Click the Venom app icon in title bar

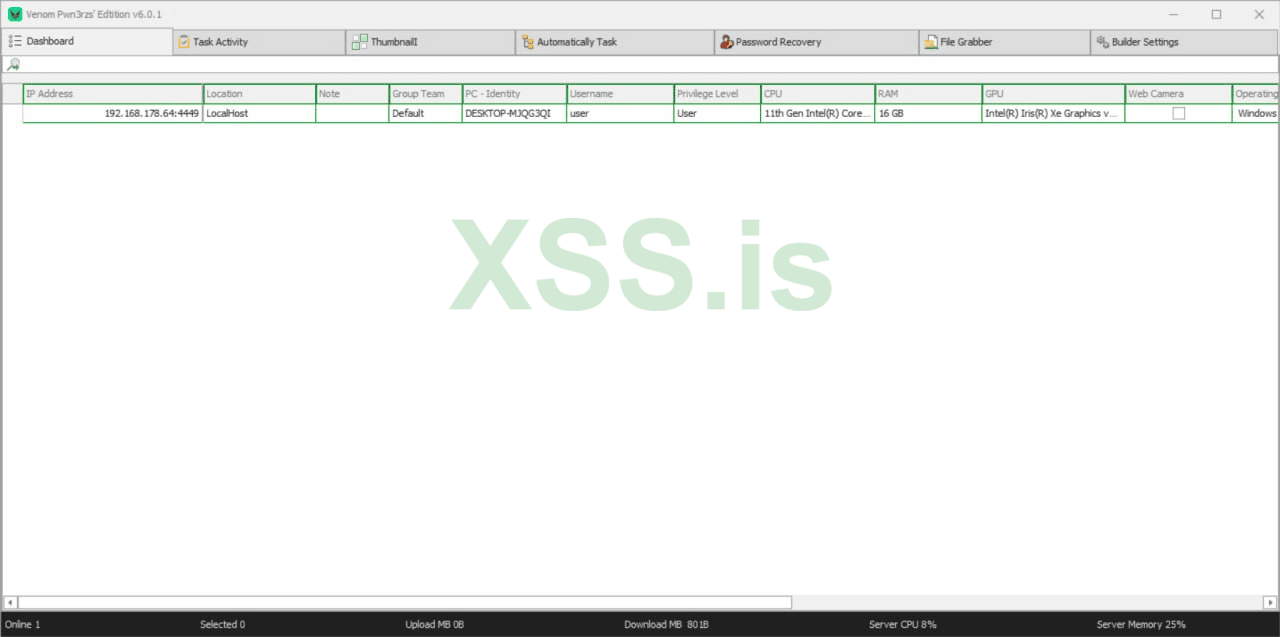click(14, 14)
